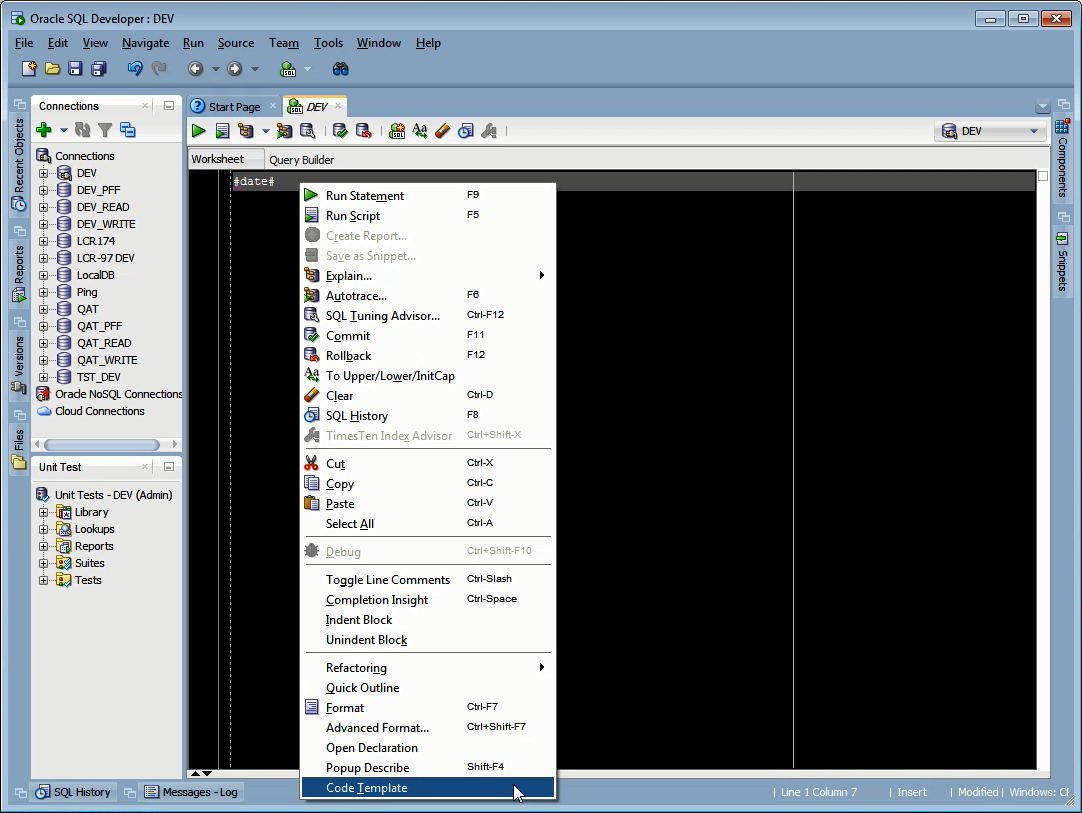Click the Rollback icon in worksheet toolbar
Screen dimensions: 1082x813
(364, 130)
